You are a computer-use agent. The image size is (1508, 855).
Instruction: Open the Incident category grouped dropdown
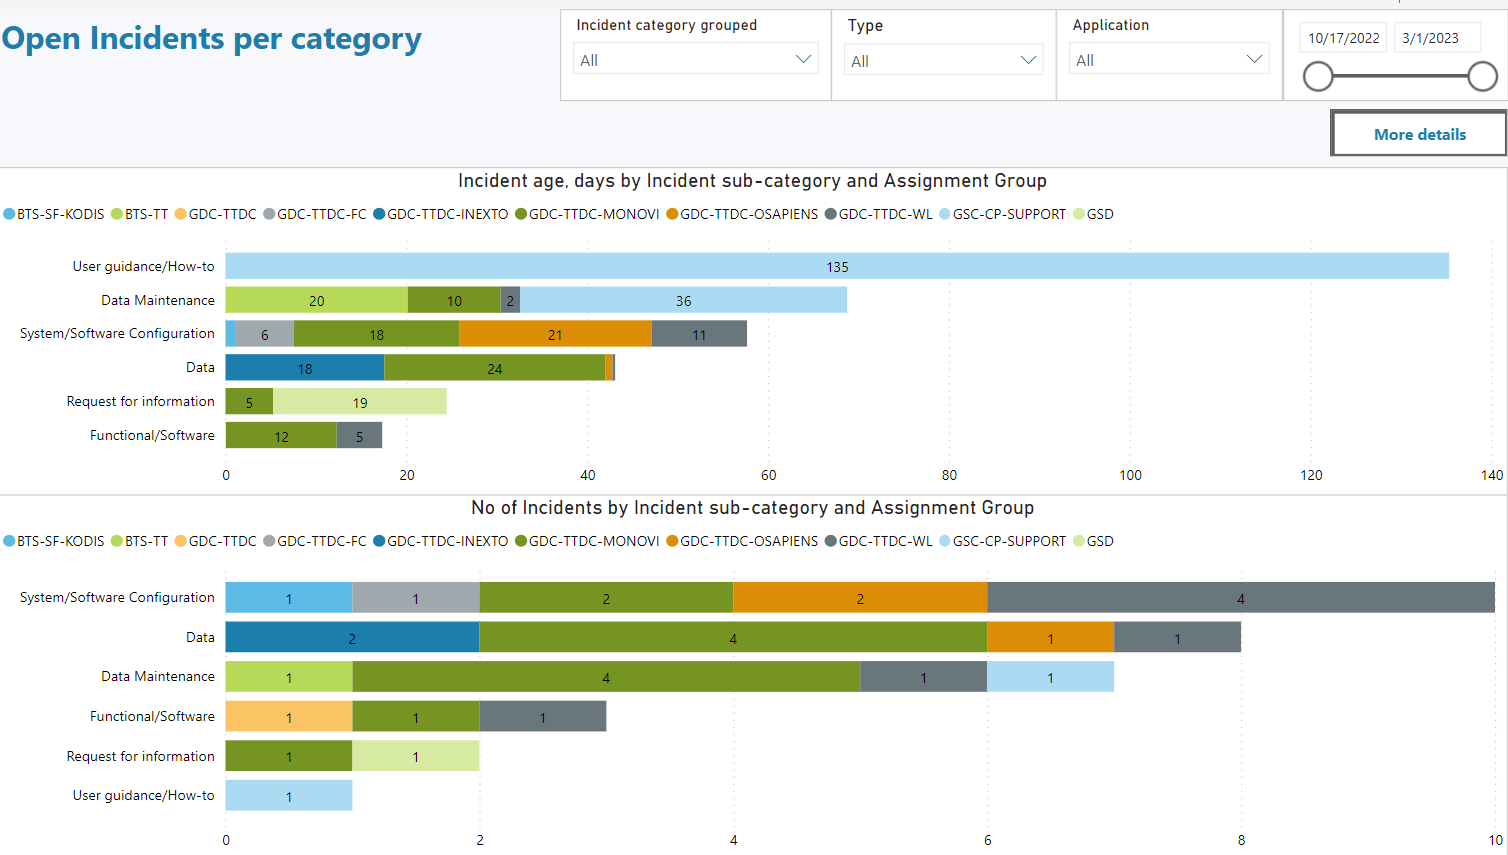tap(696, 60)
